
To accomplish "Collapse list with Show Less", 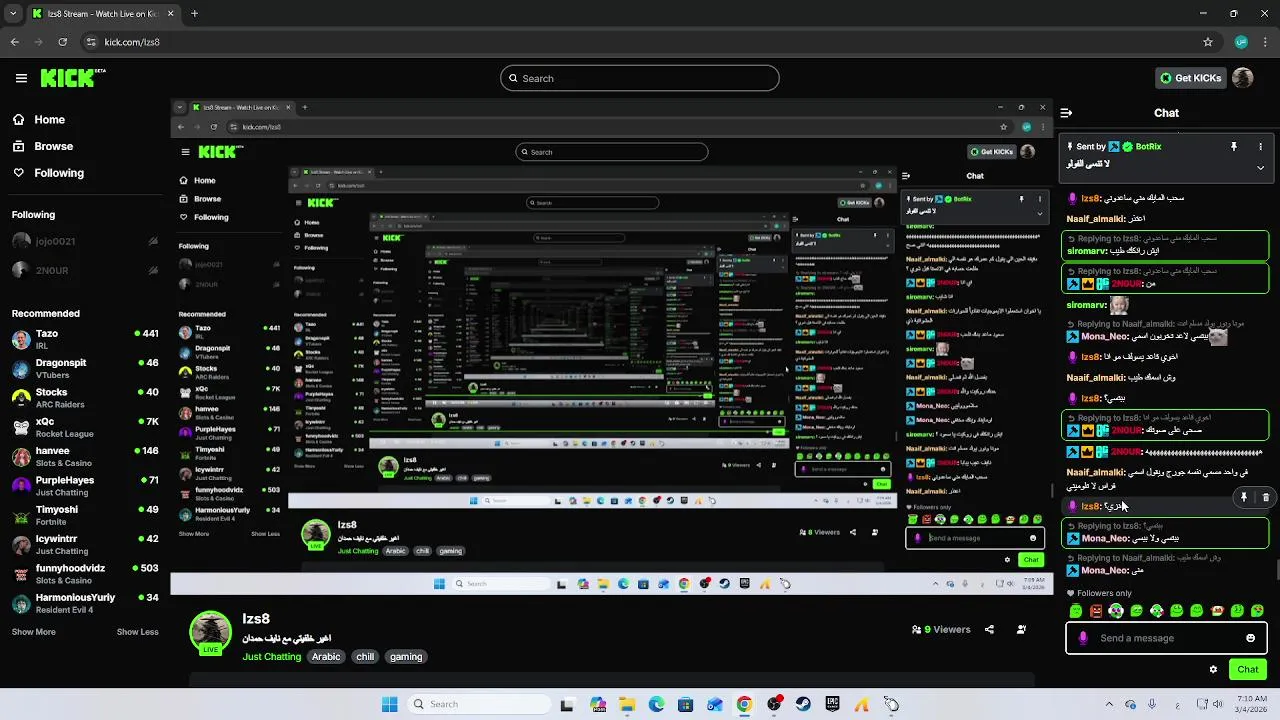I will tap(138, 632).
